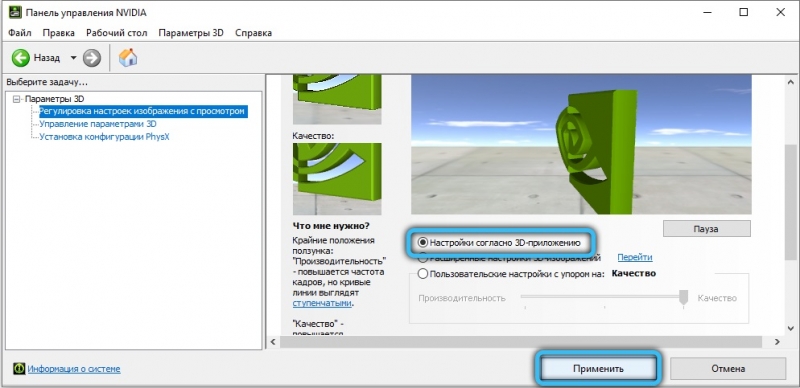Viewport: 800px width, 388px height.
Task: Select Пользовательские настройки с упором на radio
Action: click(422, 274)
